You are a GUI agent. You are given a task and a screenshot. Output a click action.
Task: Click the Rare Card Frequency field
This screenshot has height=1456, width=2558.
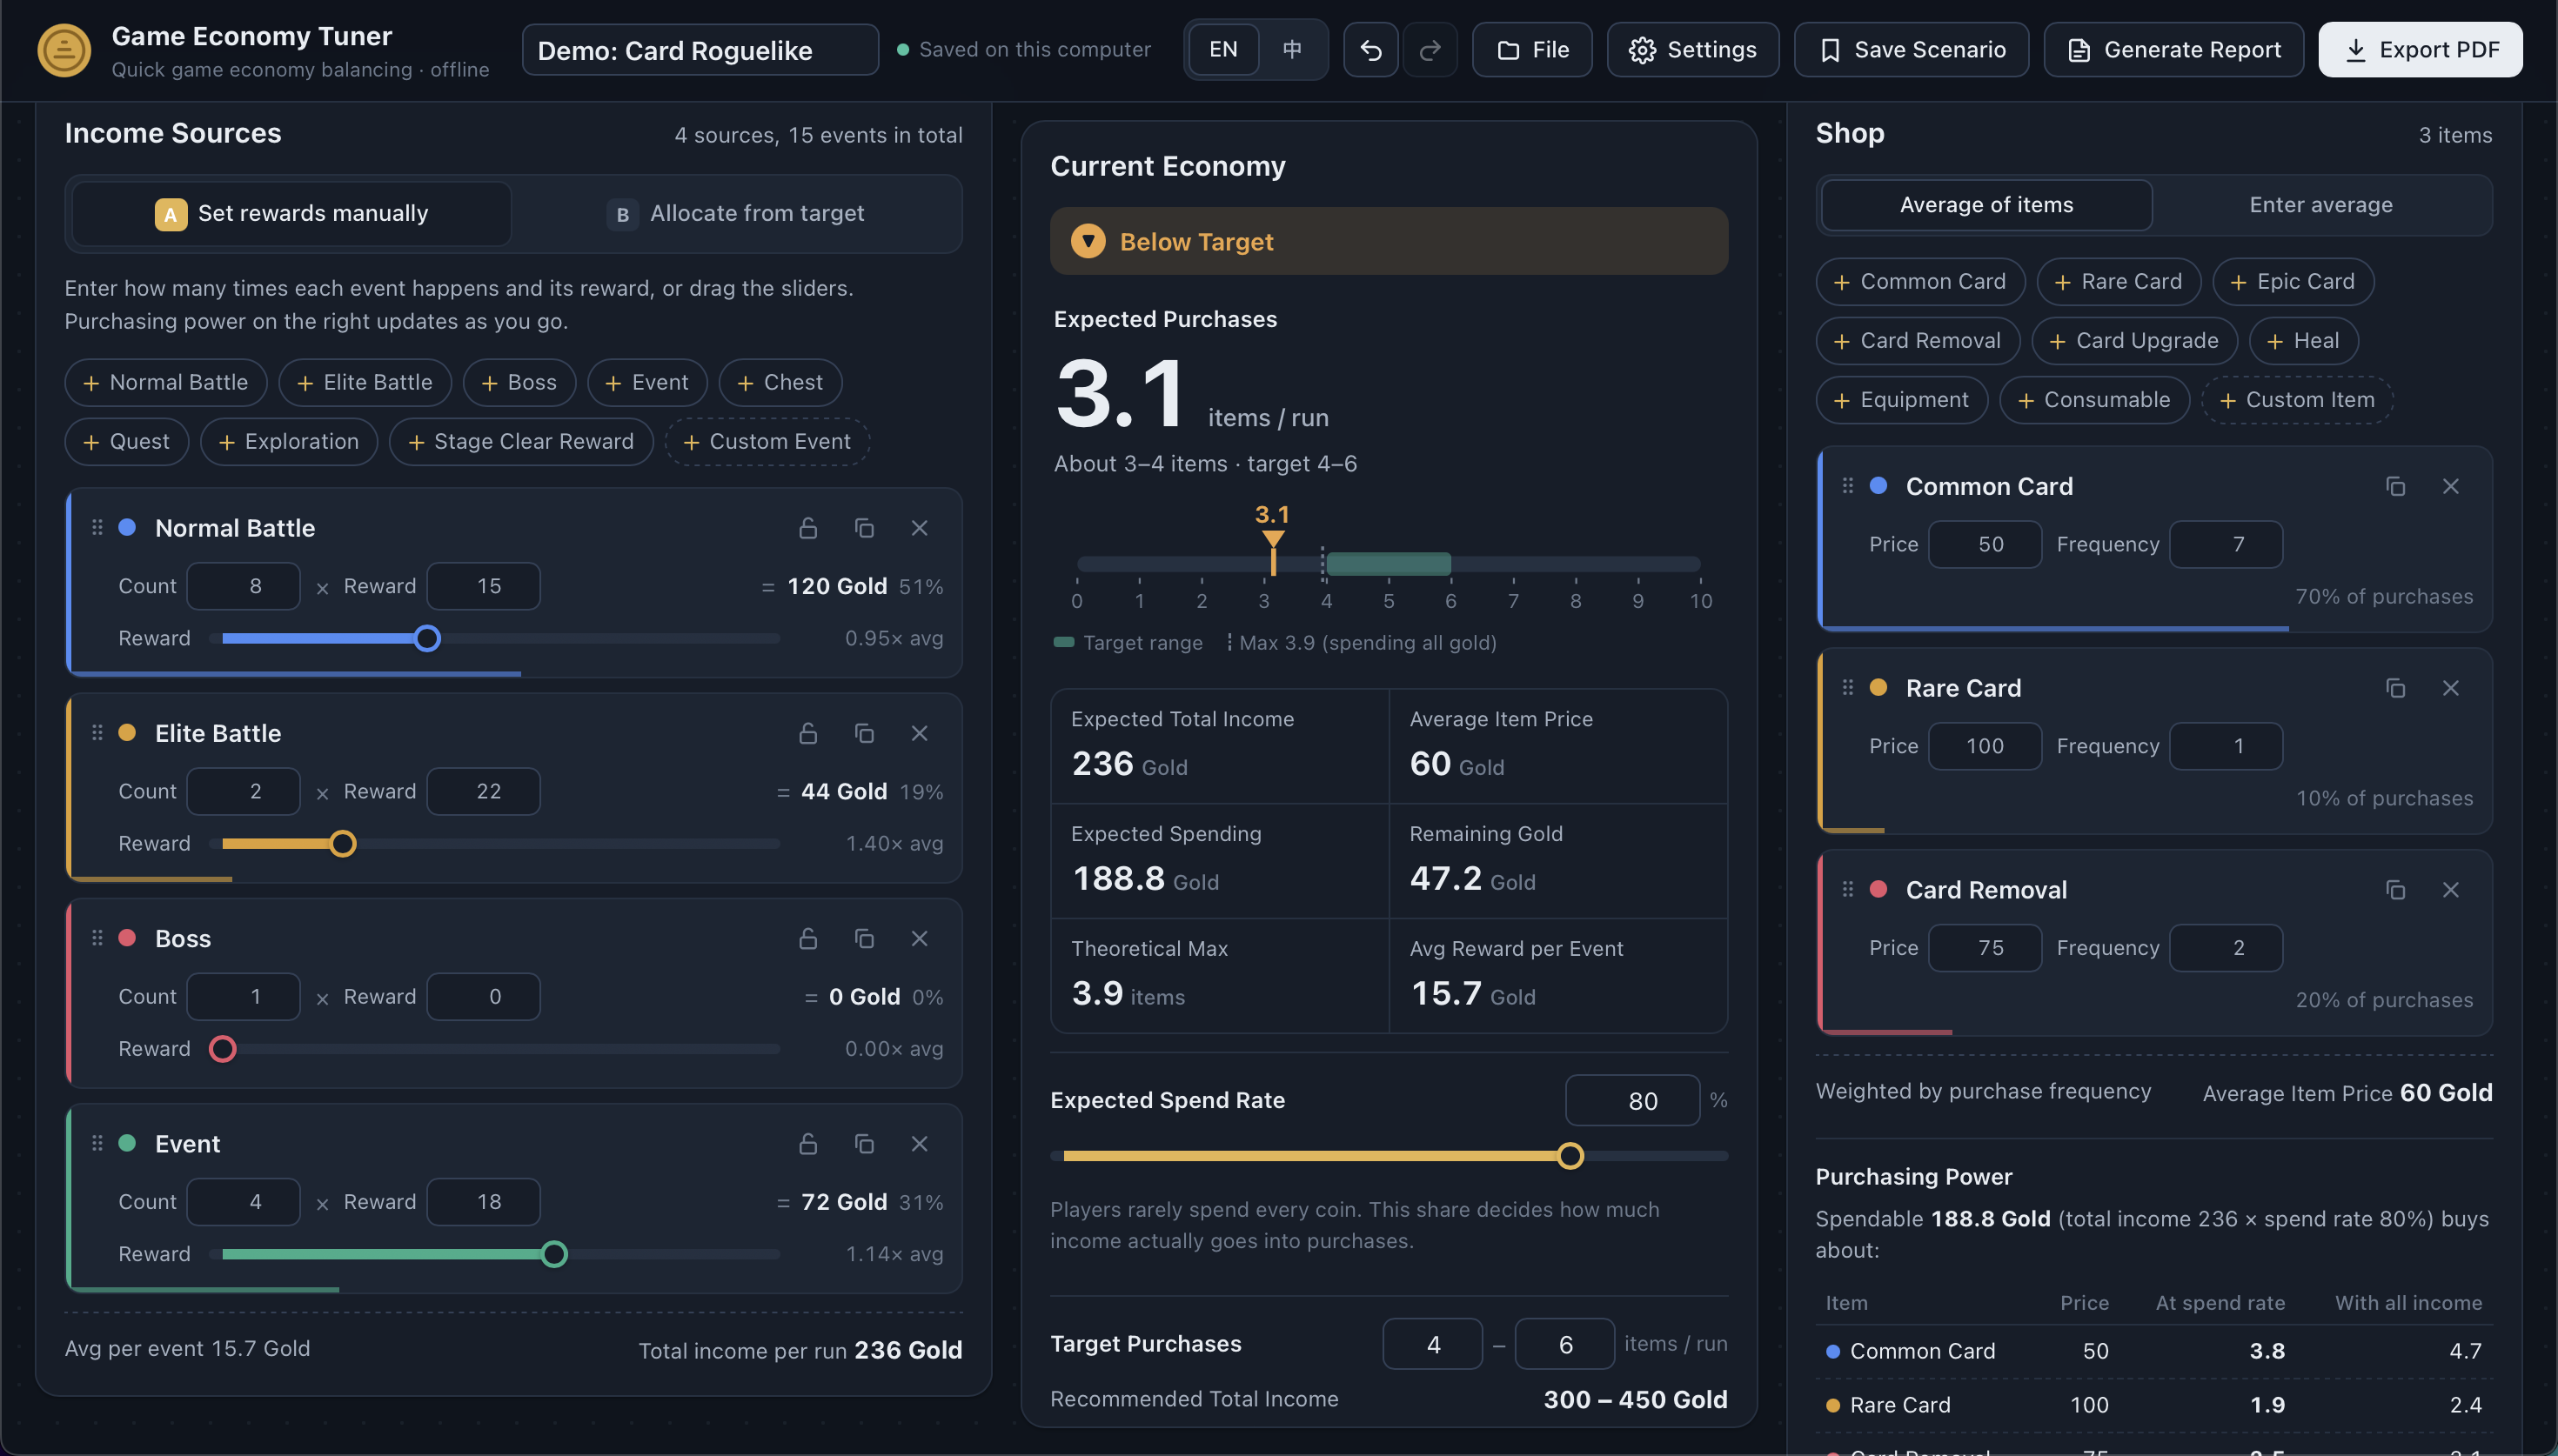click(2226, 746)
